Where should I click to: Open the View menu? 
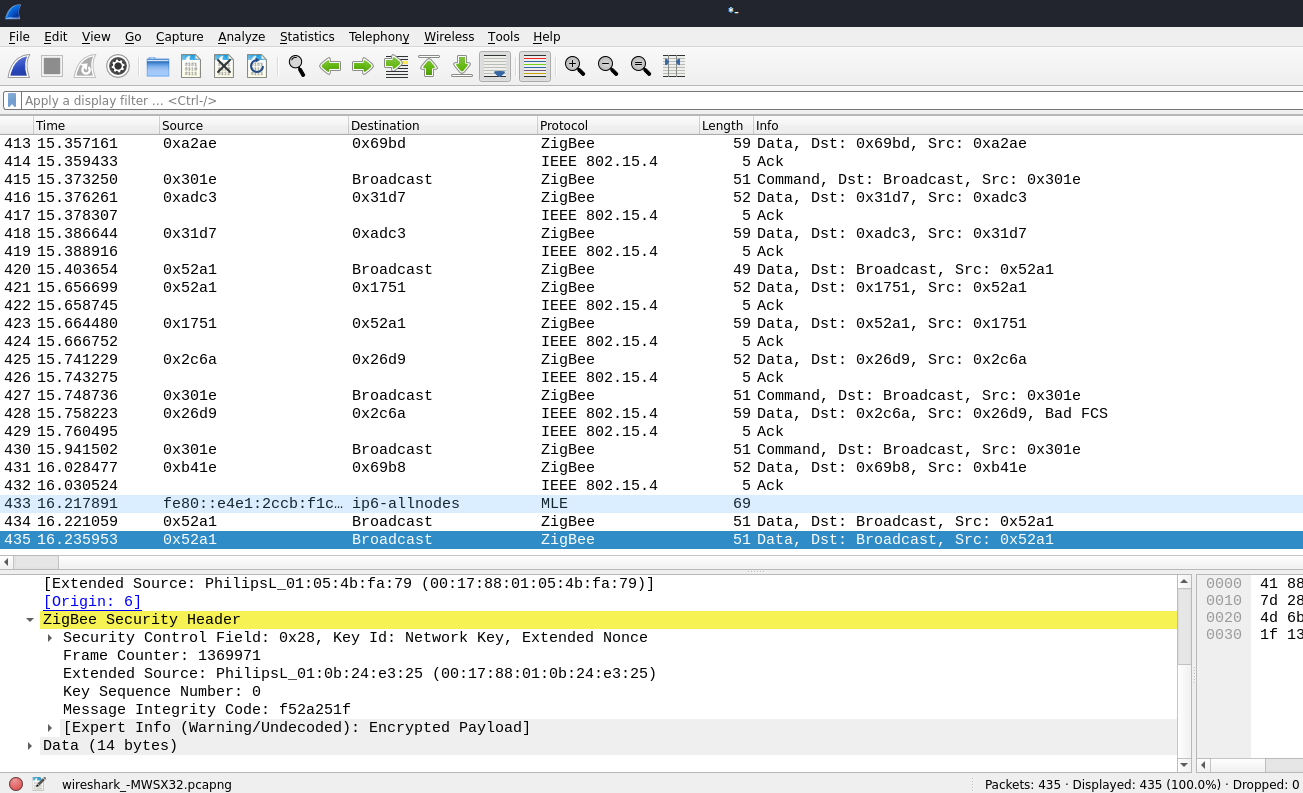pos(96,37)
